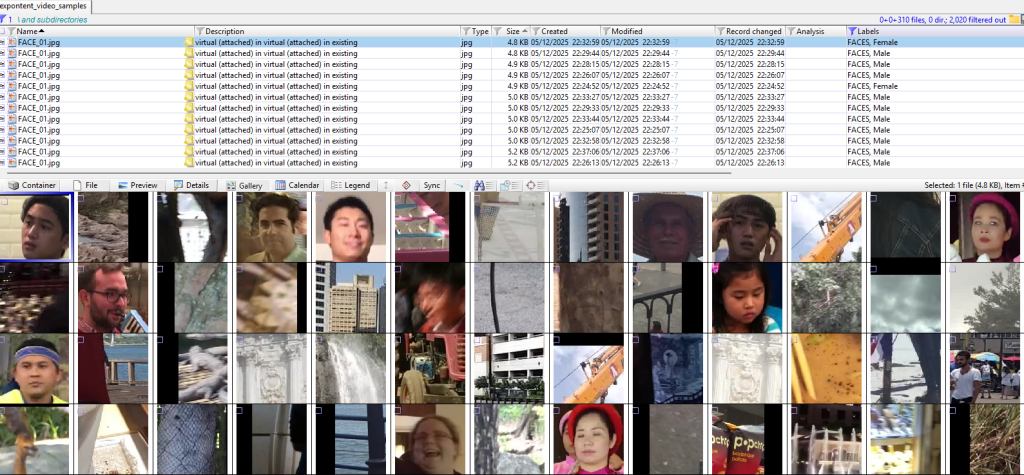Click the blue filter funnel above Name column

click(4, 19)
